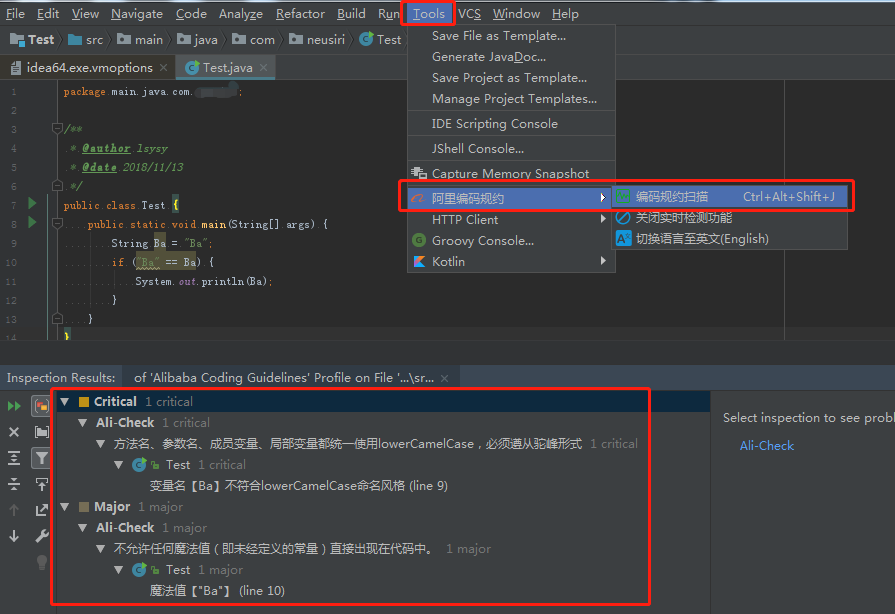
Task: Collapse the Critical node in inspection results
Action: pos(62,400)
